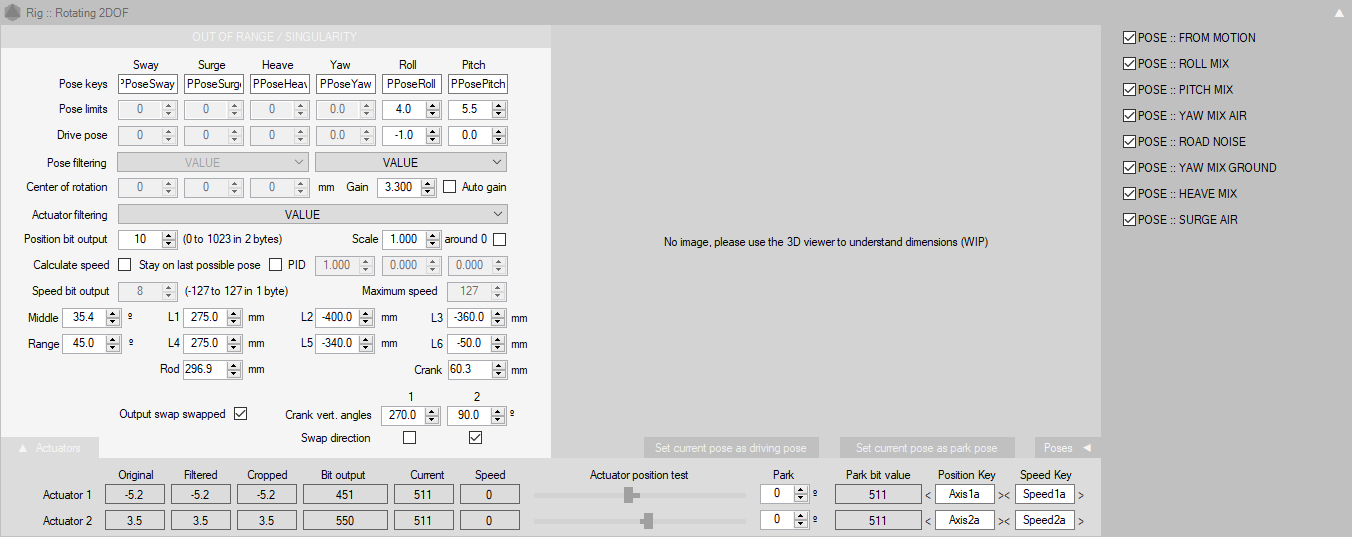Click the right arrow after Speed1a
Viewport: 1352px width, 537px height.
point(1081,494)
